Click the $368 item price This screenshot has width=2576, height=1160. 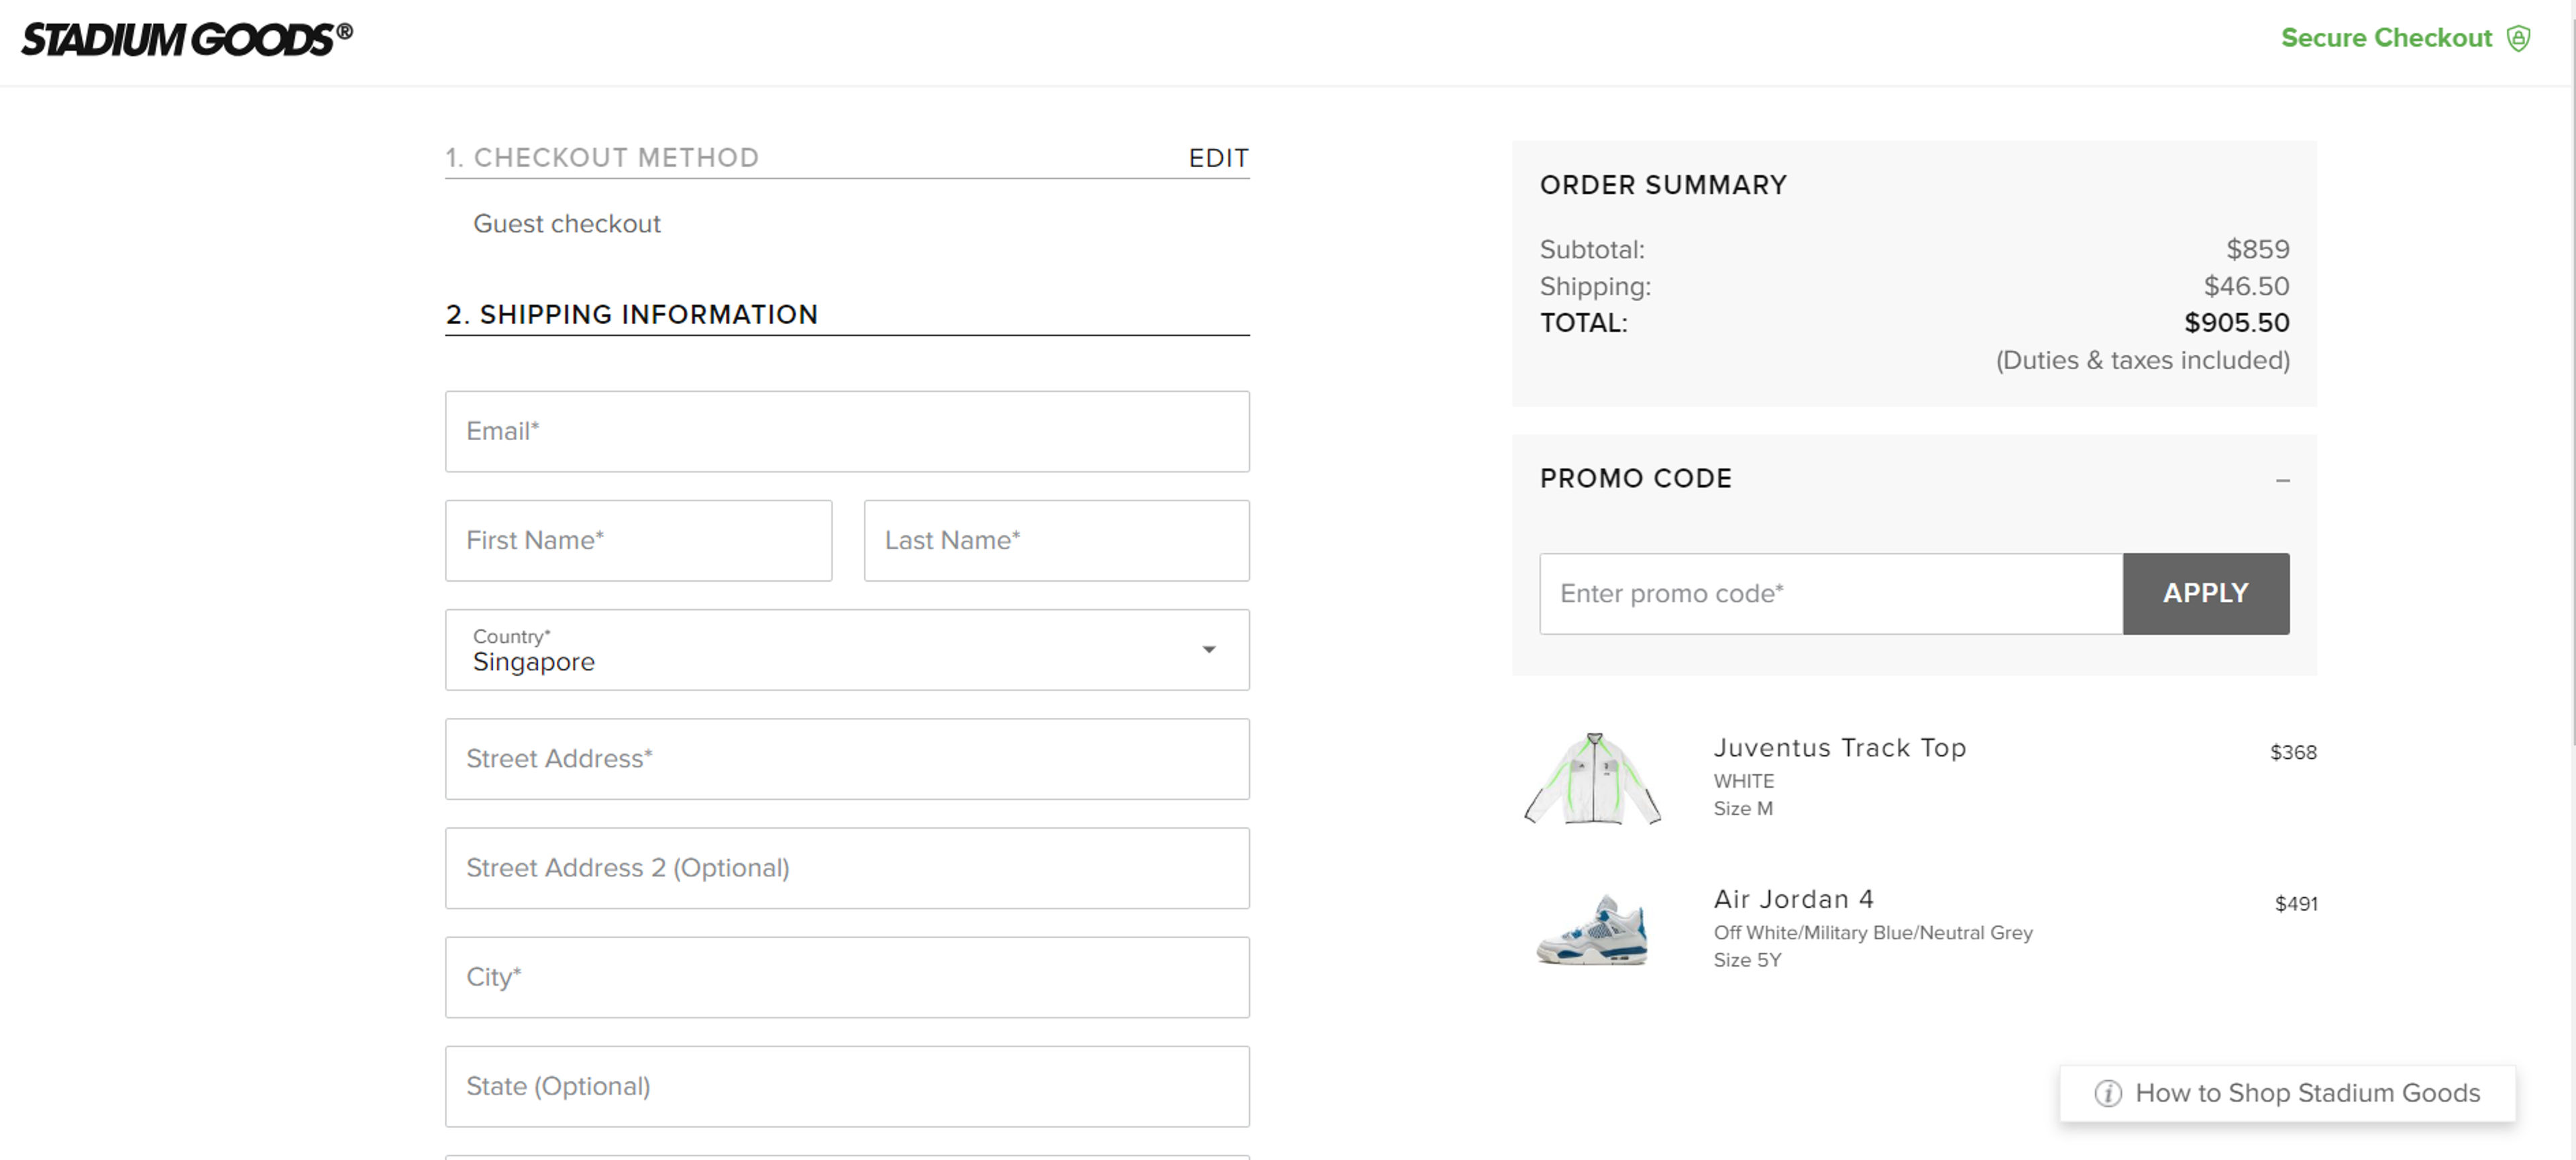pyautogui.click(x=2293, y=752)
